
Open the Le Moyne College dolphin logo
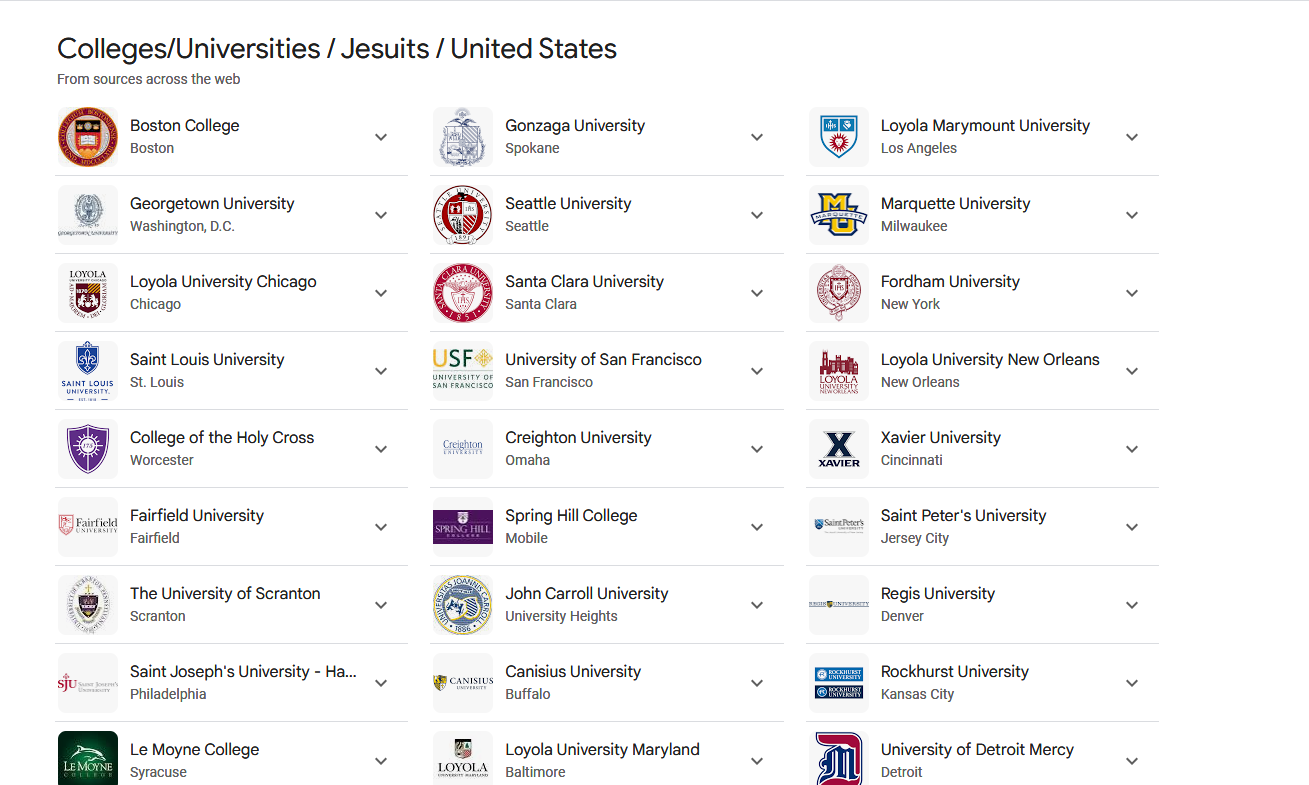tap(88, 758)
